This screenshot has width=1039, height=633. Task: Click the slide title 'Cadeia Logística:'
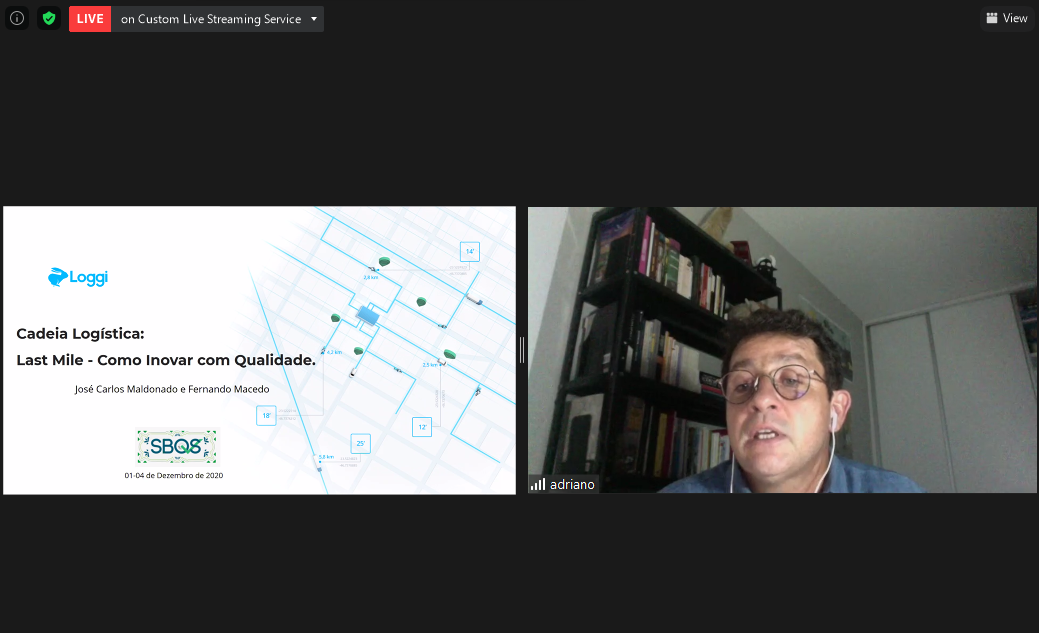coord(80,334)
